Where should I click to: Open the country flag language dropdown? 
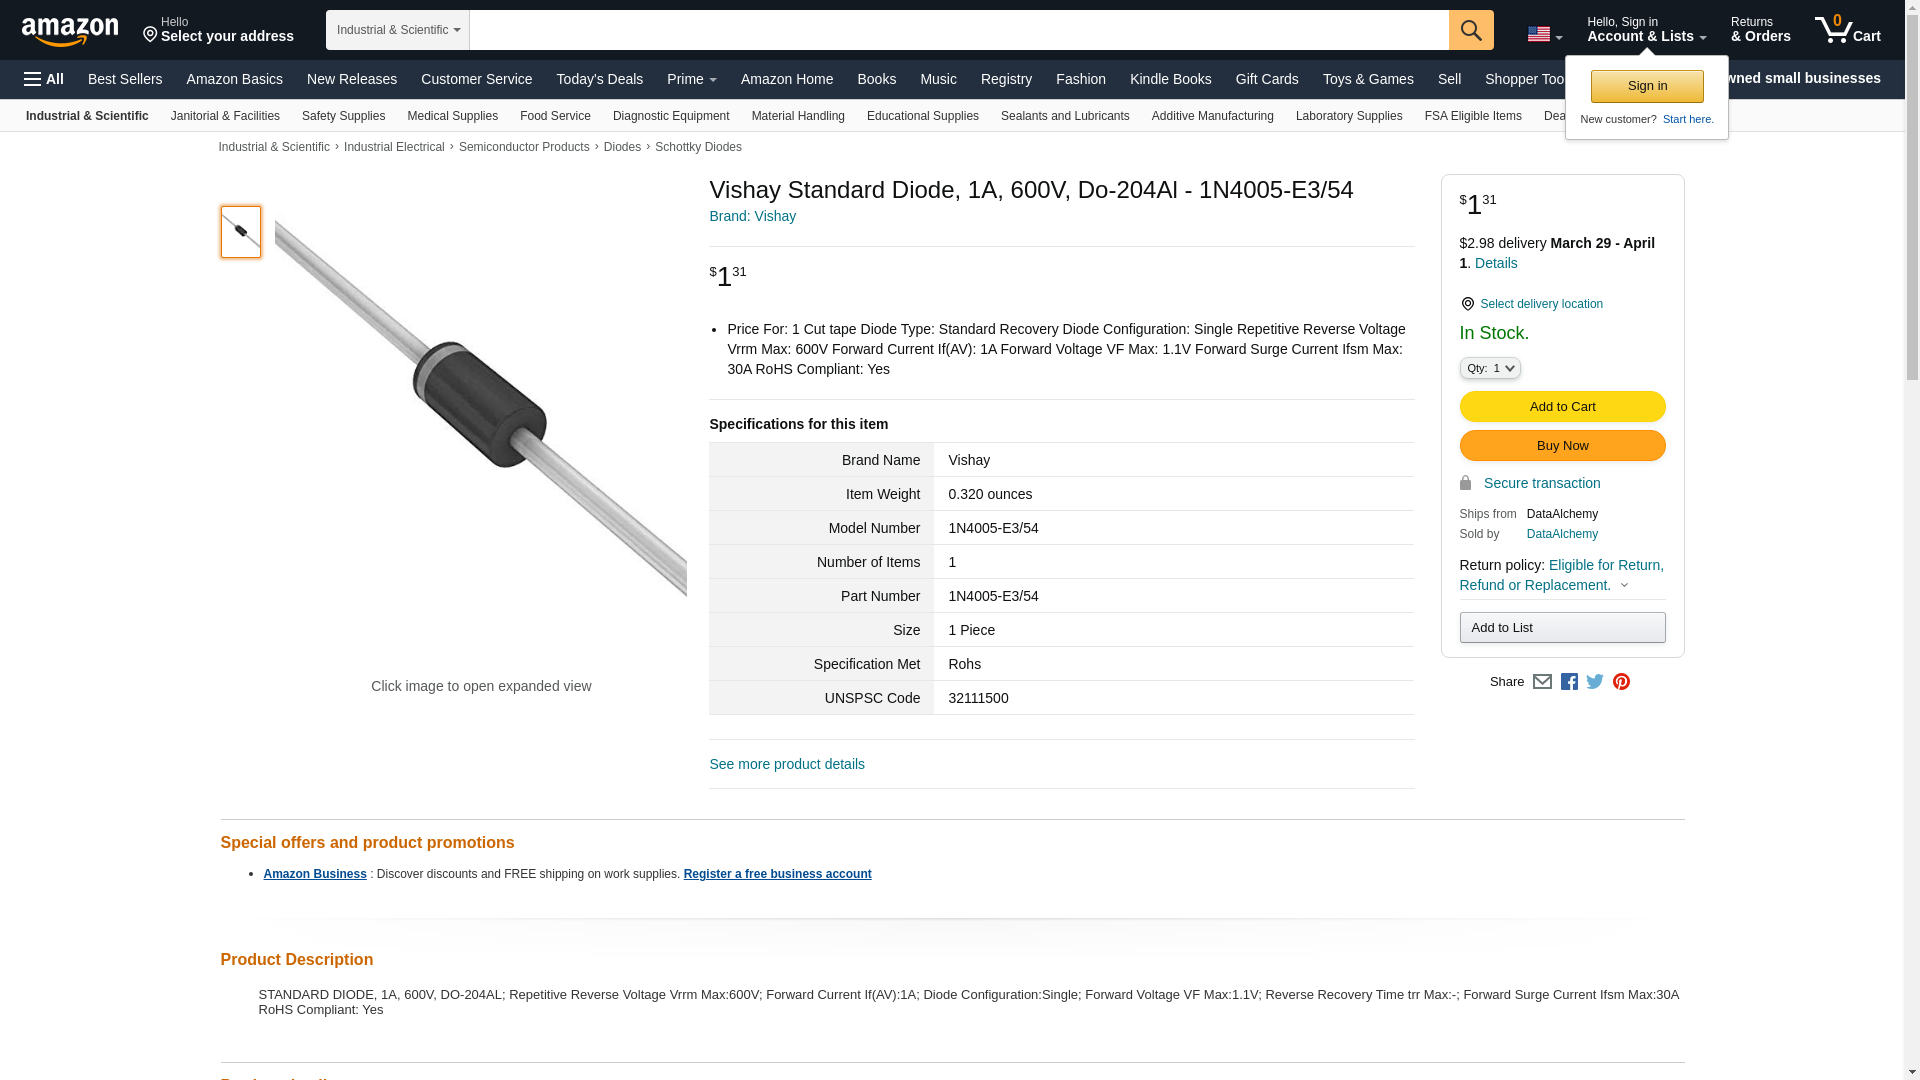[1544, 35]
